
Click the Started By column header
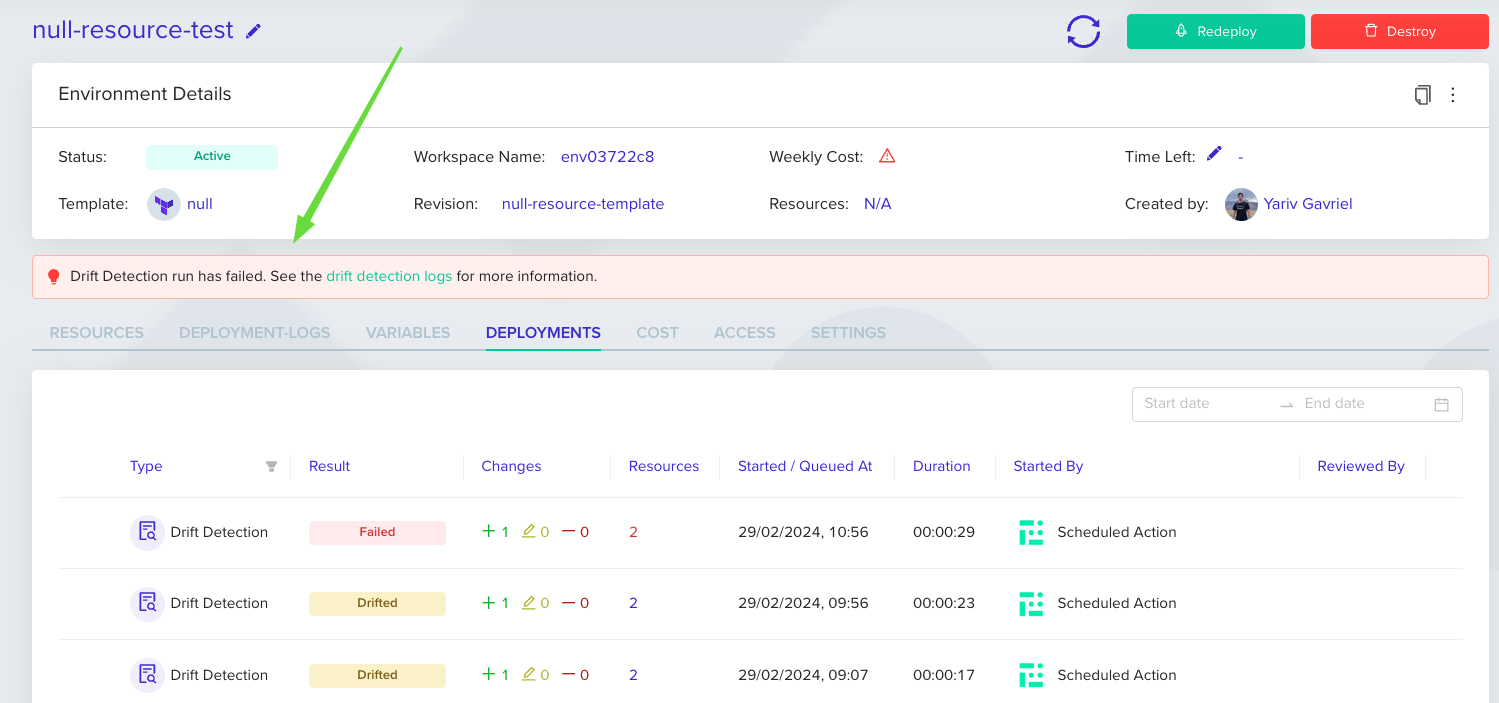coord(1048,466)
